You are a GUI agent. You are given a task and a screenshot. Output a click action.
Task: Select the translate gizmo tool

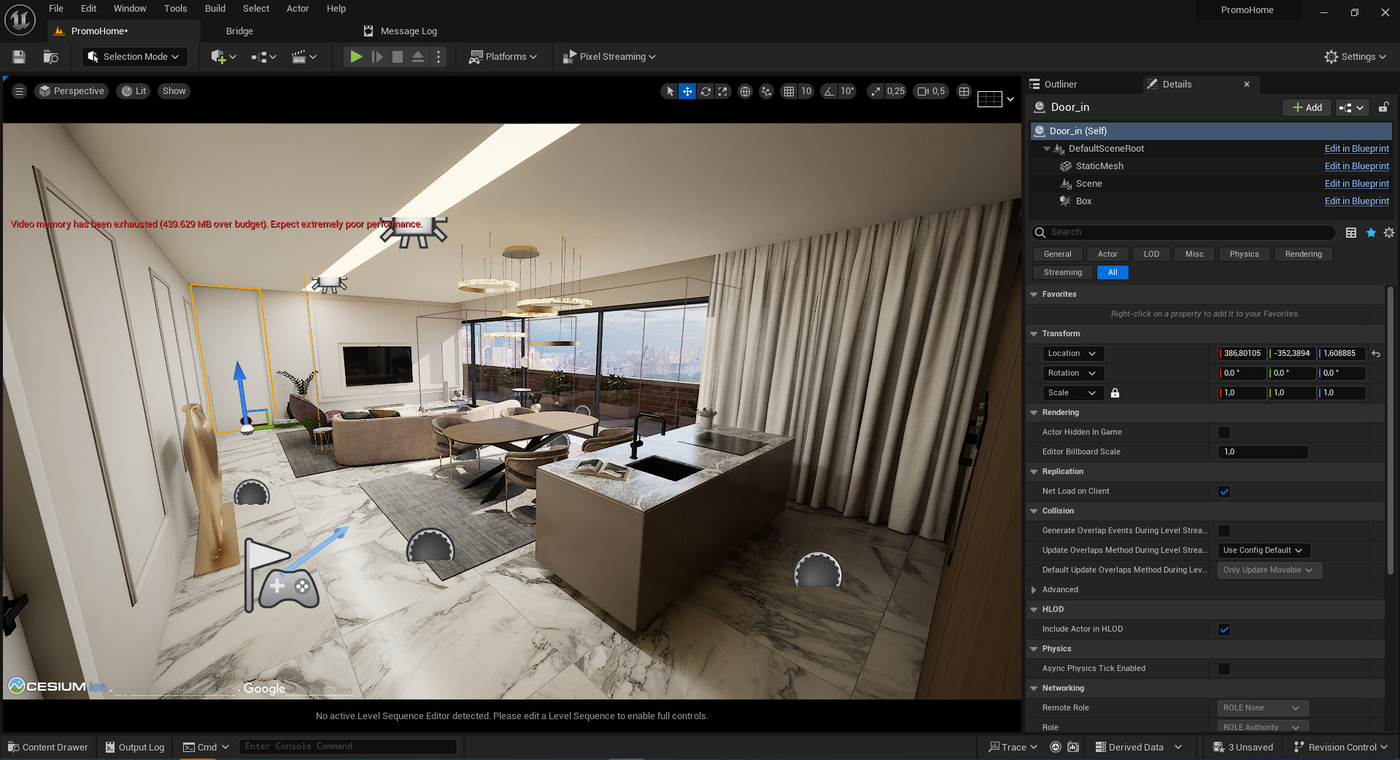pyautogui.click(x=687, y=91)
